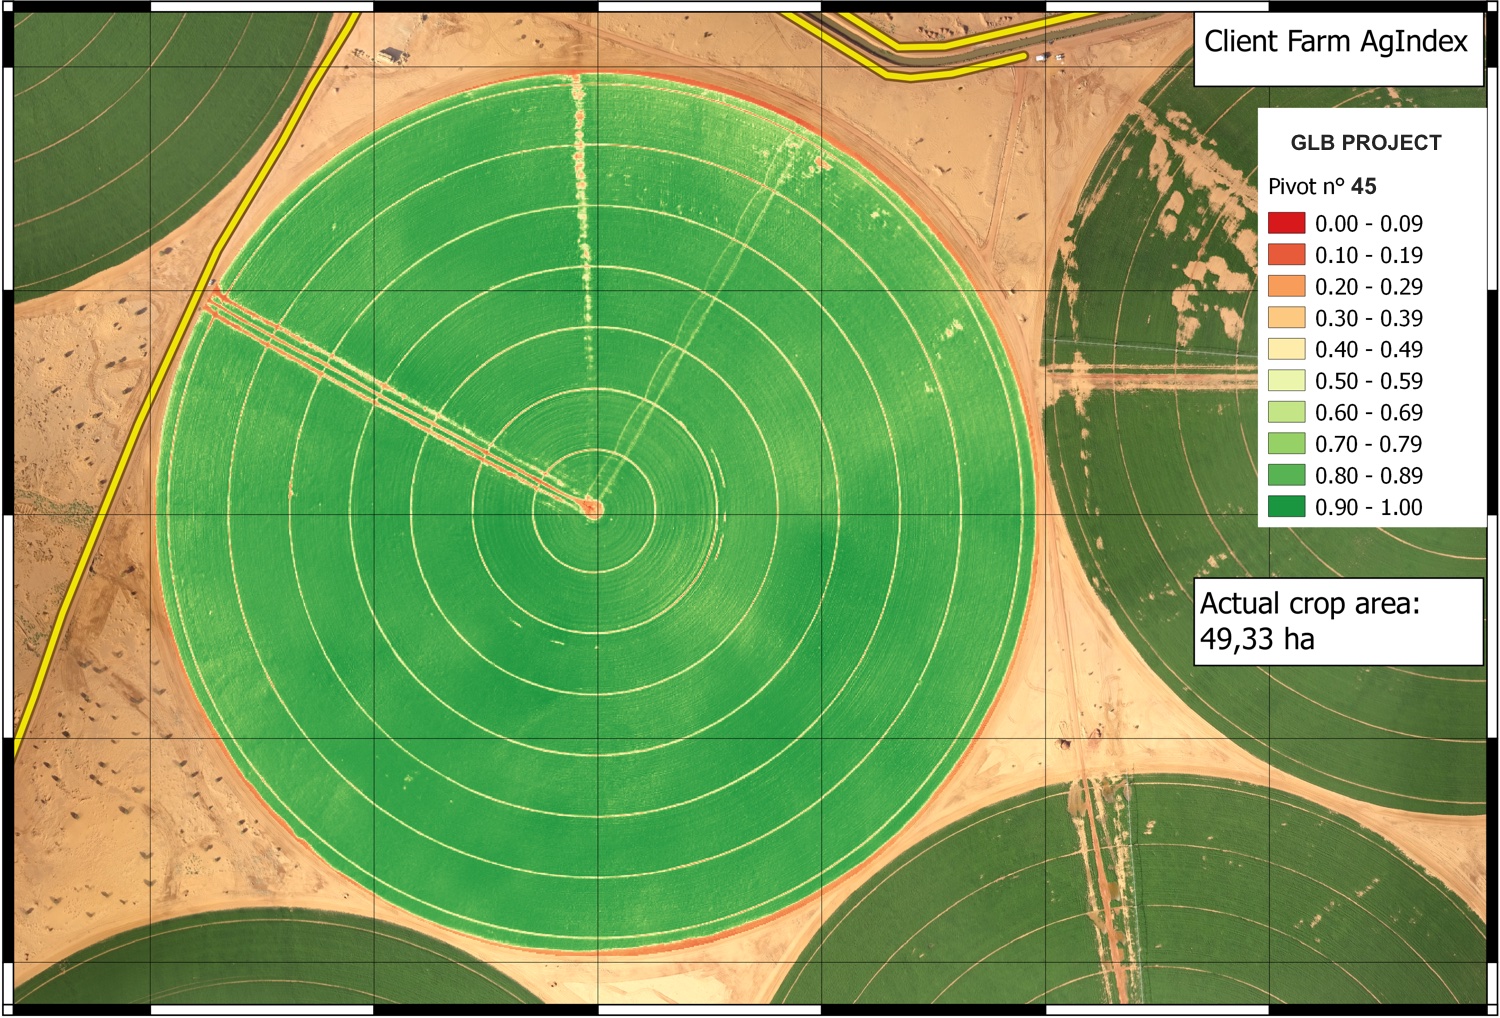Click the '0.90 - 1.00' range label
1500x1018 pixels.
tap(1369, 507)
